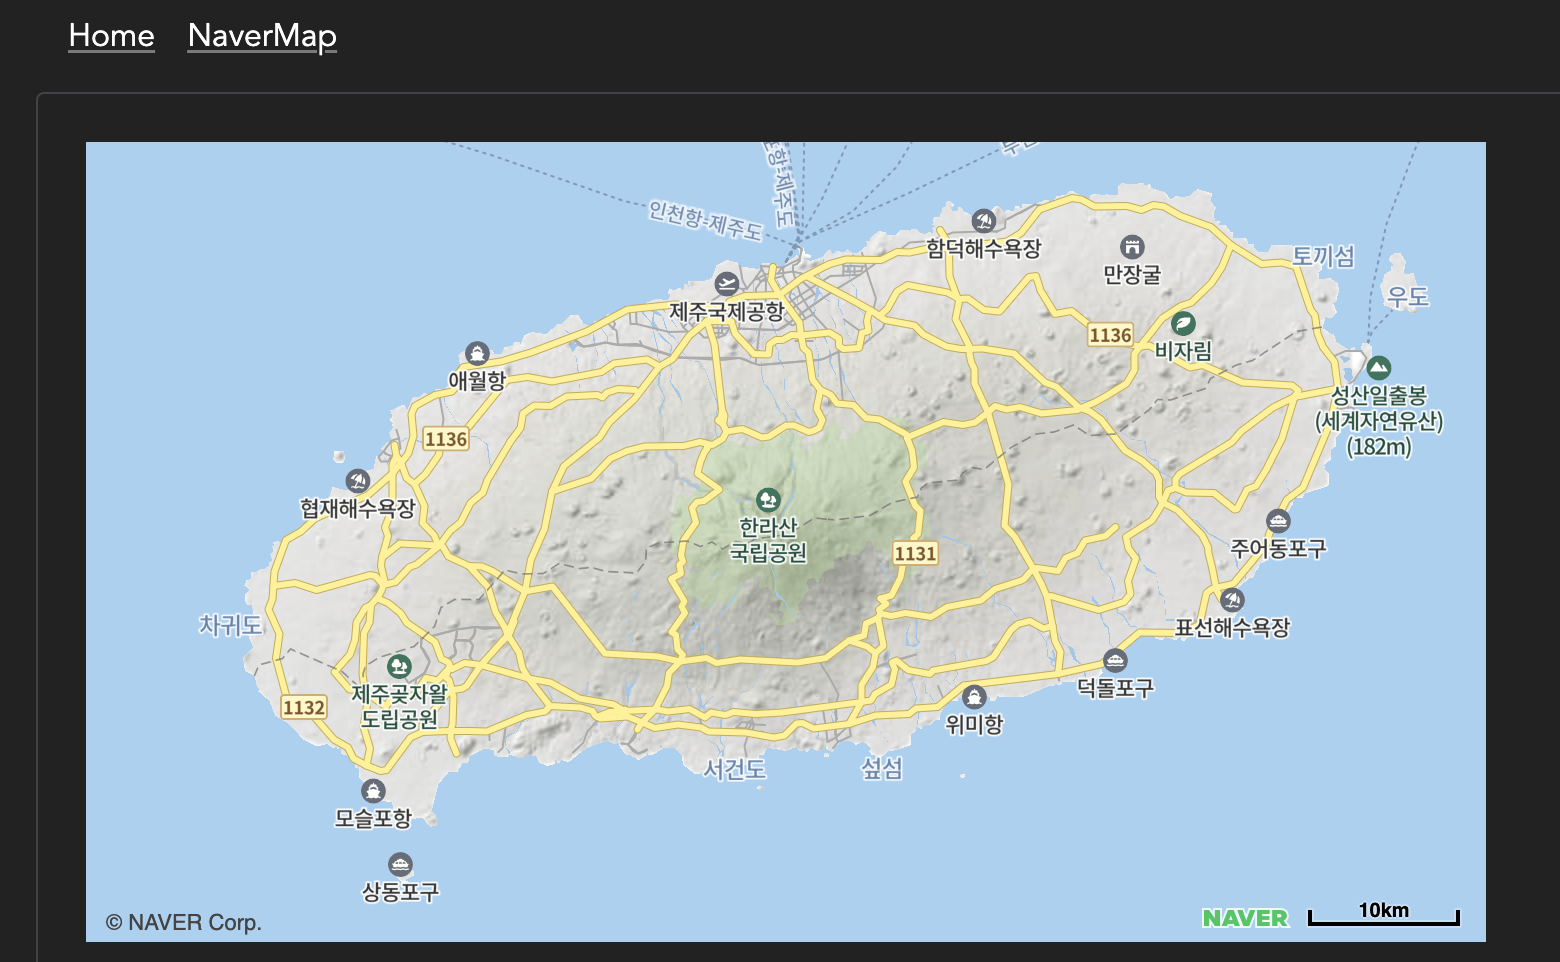Click the 인천항-제주도 ferry route label

(x=705, y=220)
